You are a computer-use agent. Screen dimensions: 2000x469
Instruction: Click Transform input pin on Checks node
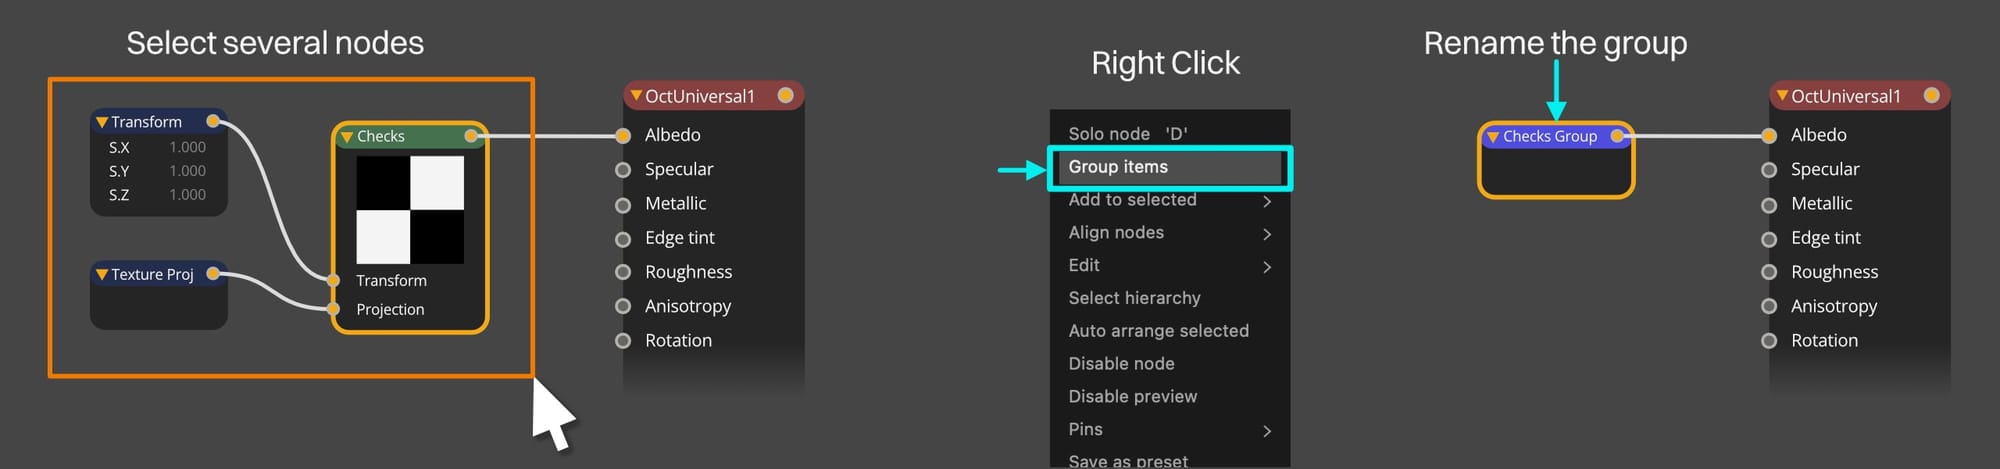coord(334,280)
